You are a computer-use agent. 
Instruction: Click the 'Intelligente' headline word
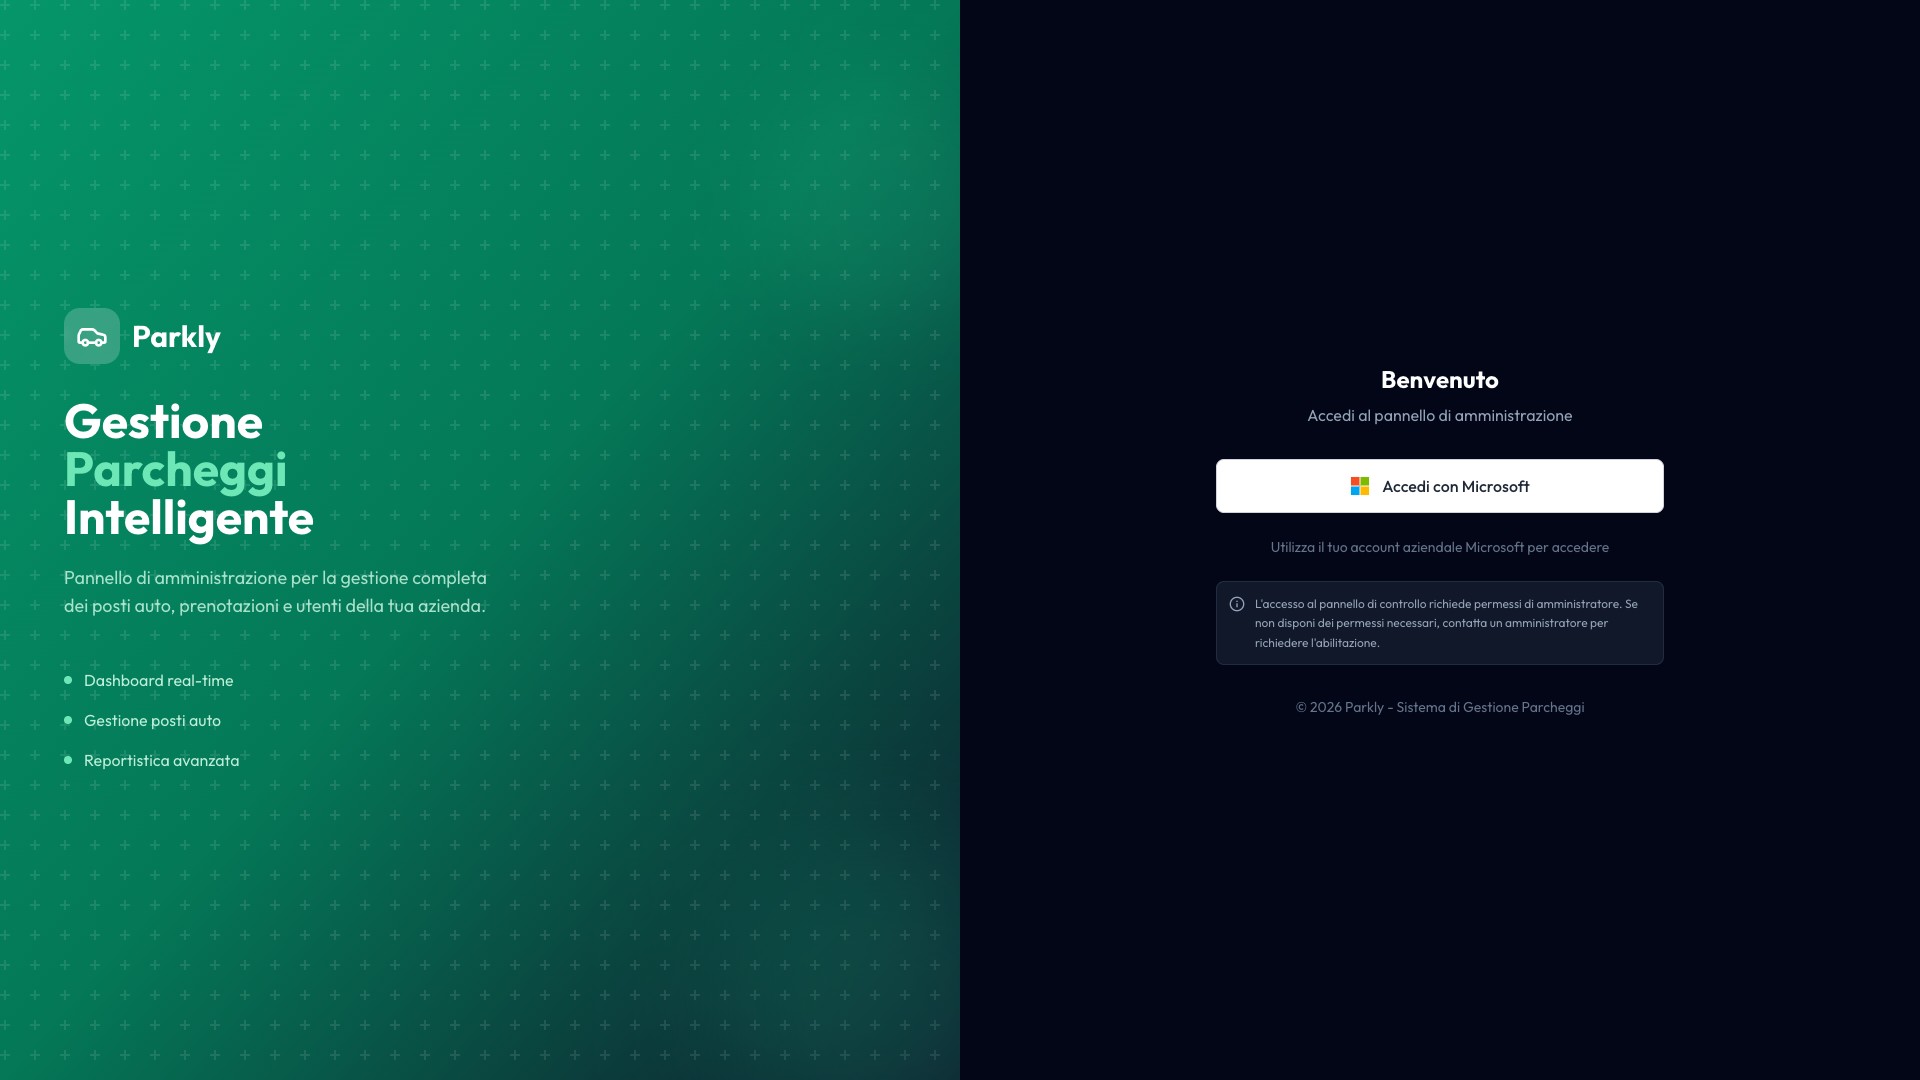[x=189, y=518]
